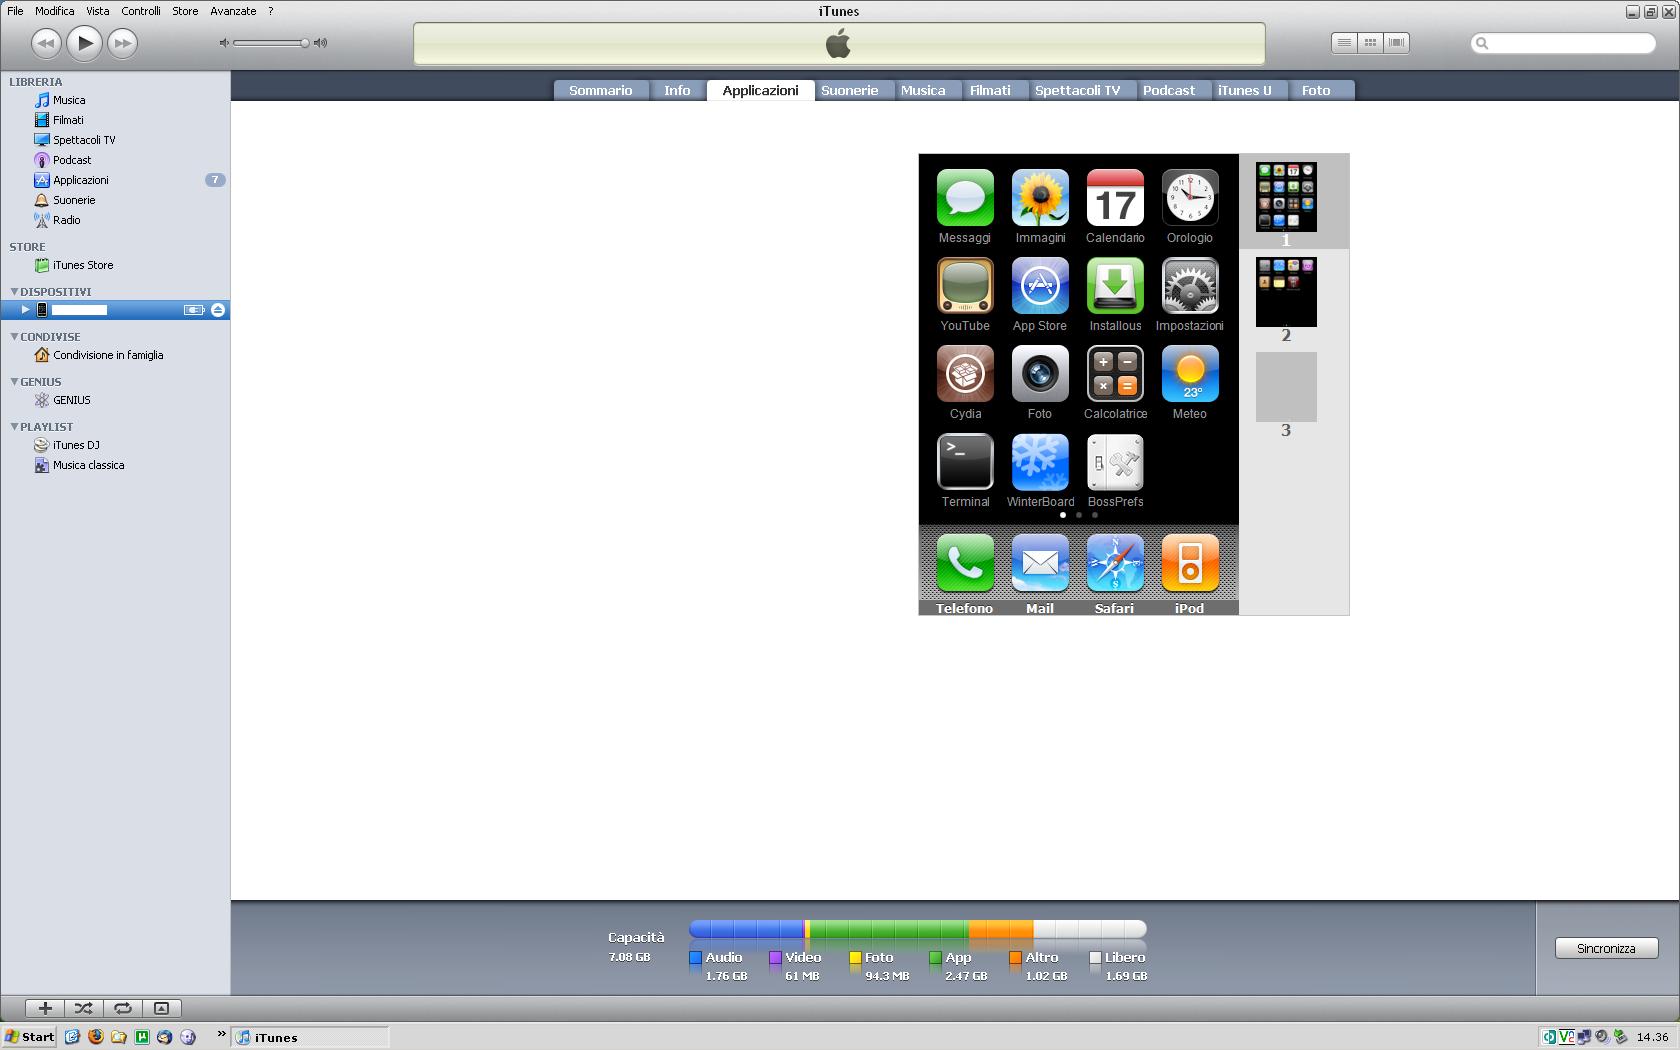Open the Modifica menu
This screenshot has width=1680, height=1050.
coord(54,11)
